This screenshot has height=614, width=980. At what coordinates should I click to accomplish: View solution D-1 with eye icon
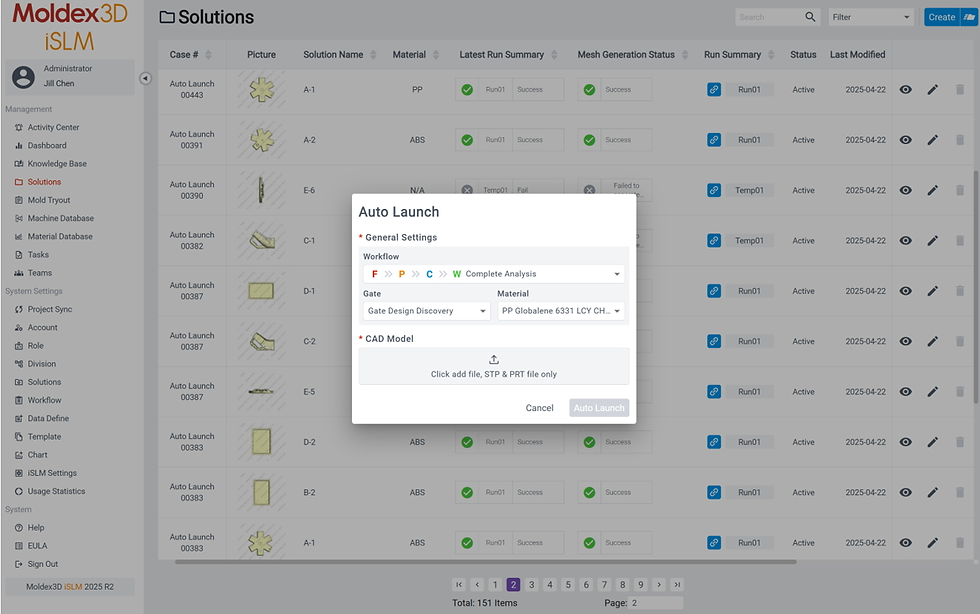[x=905, y=291]
